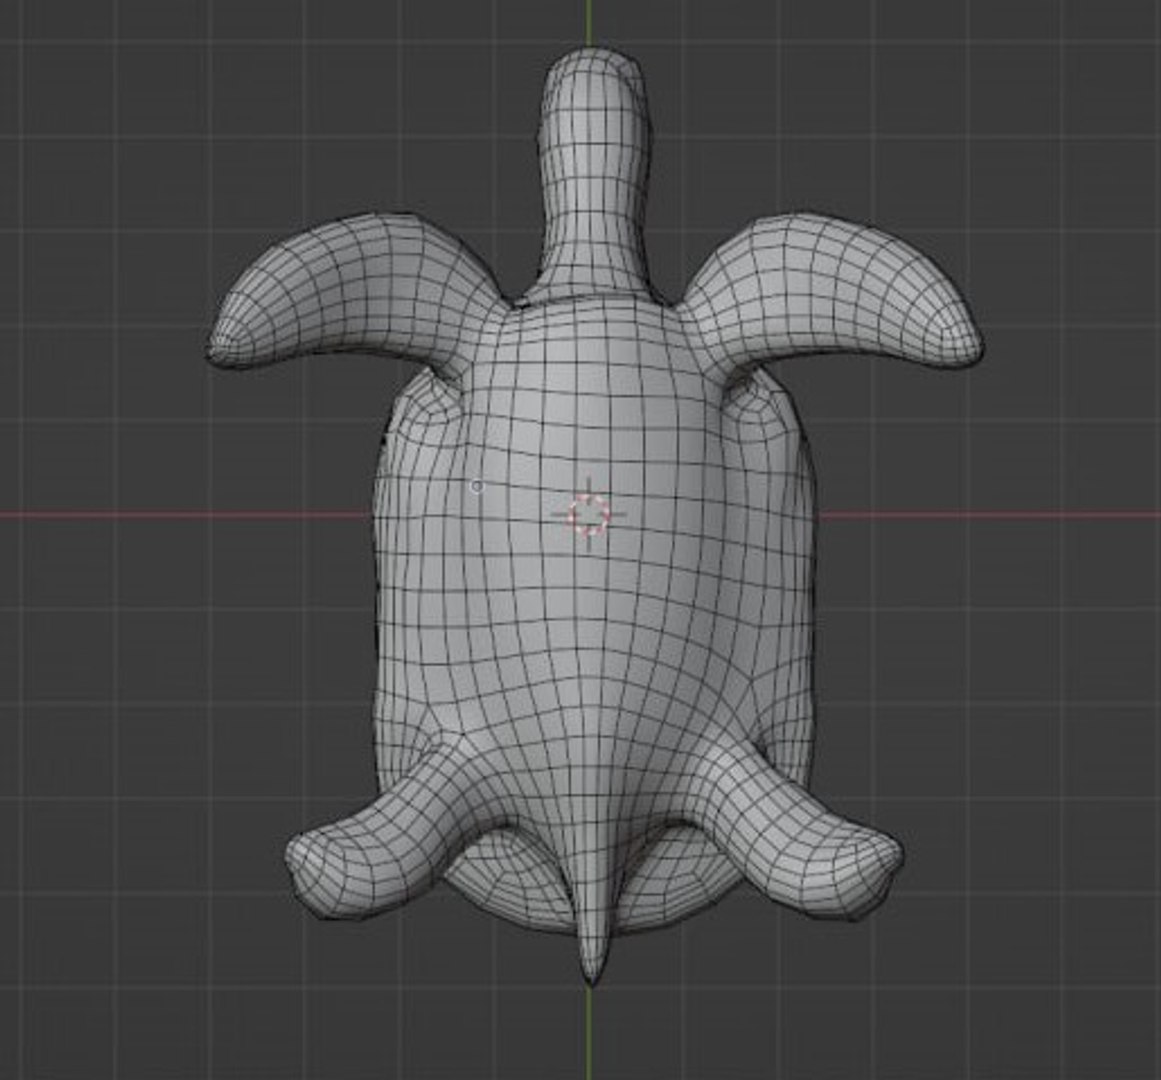
Task: Click the green Y axis line below the tail
Action: coord(590,1033)
